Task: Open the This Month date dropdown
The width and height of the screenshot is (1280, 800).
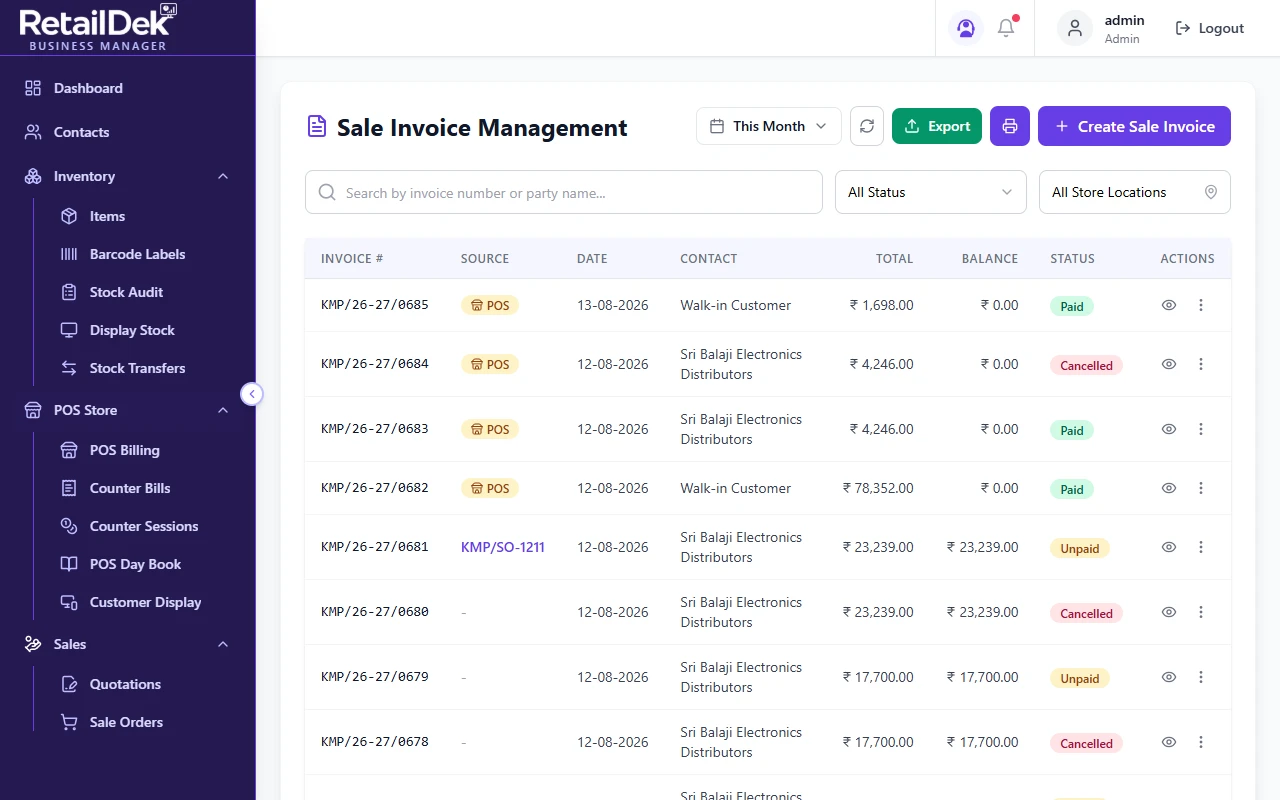Action: click(769, 126)
